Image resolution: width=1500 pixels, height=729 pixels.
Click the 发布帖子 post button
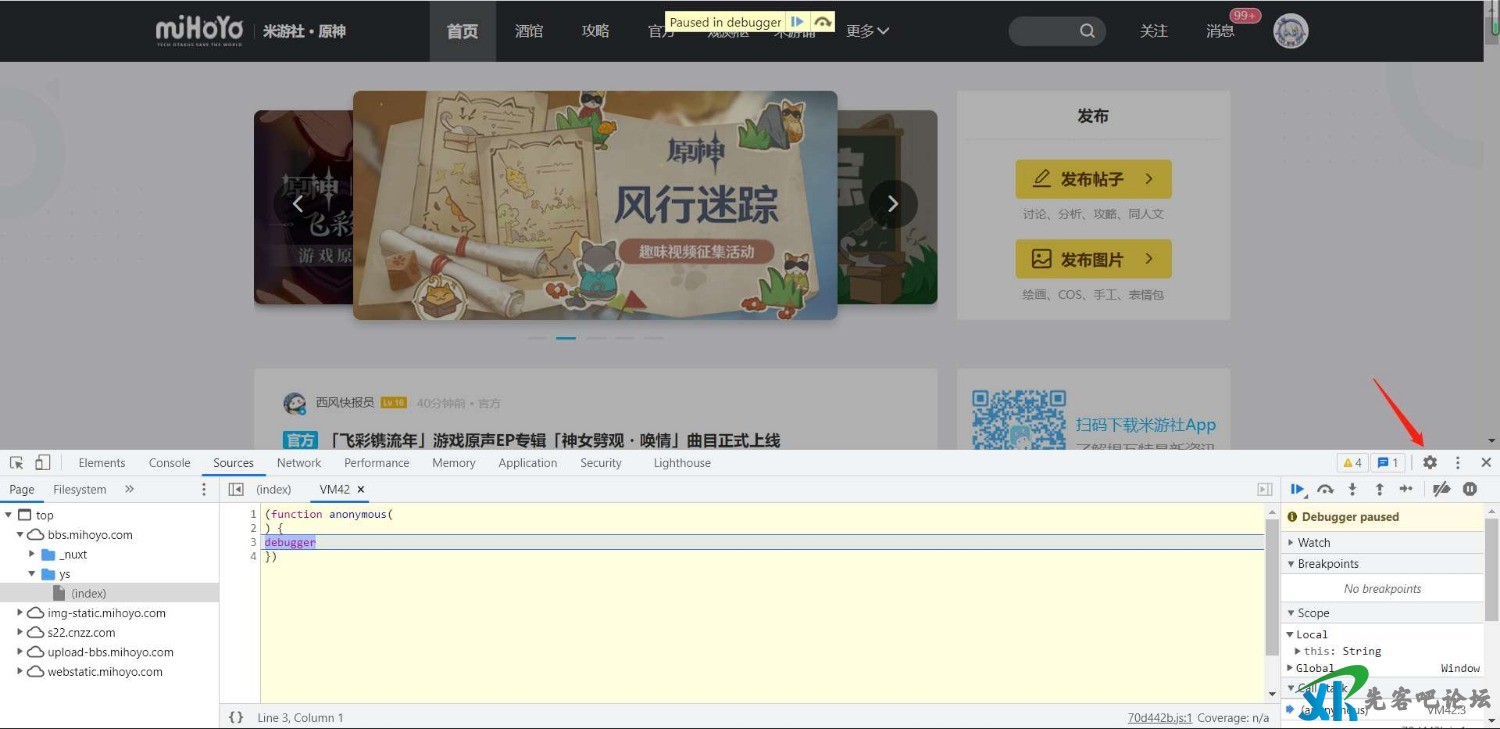[1093, 178]
